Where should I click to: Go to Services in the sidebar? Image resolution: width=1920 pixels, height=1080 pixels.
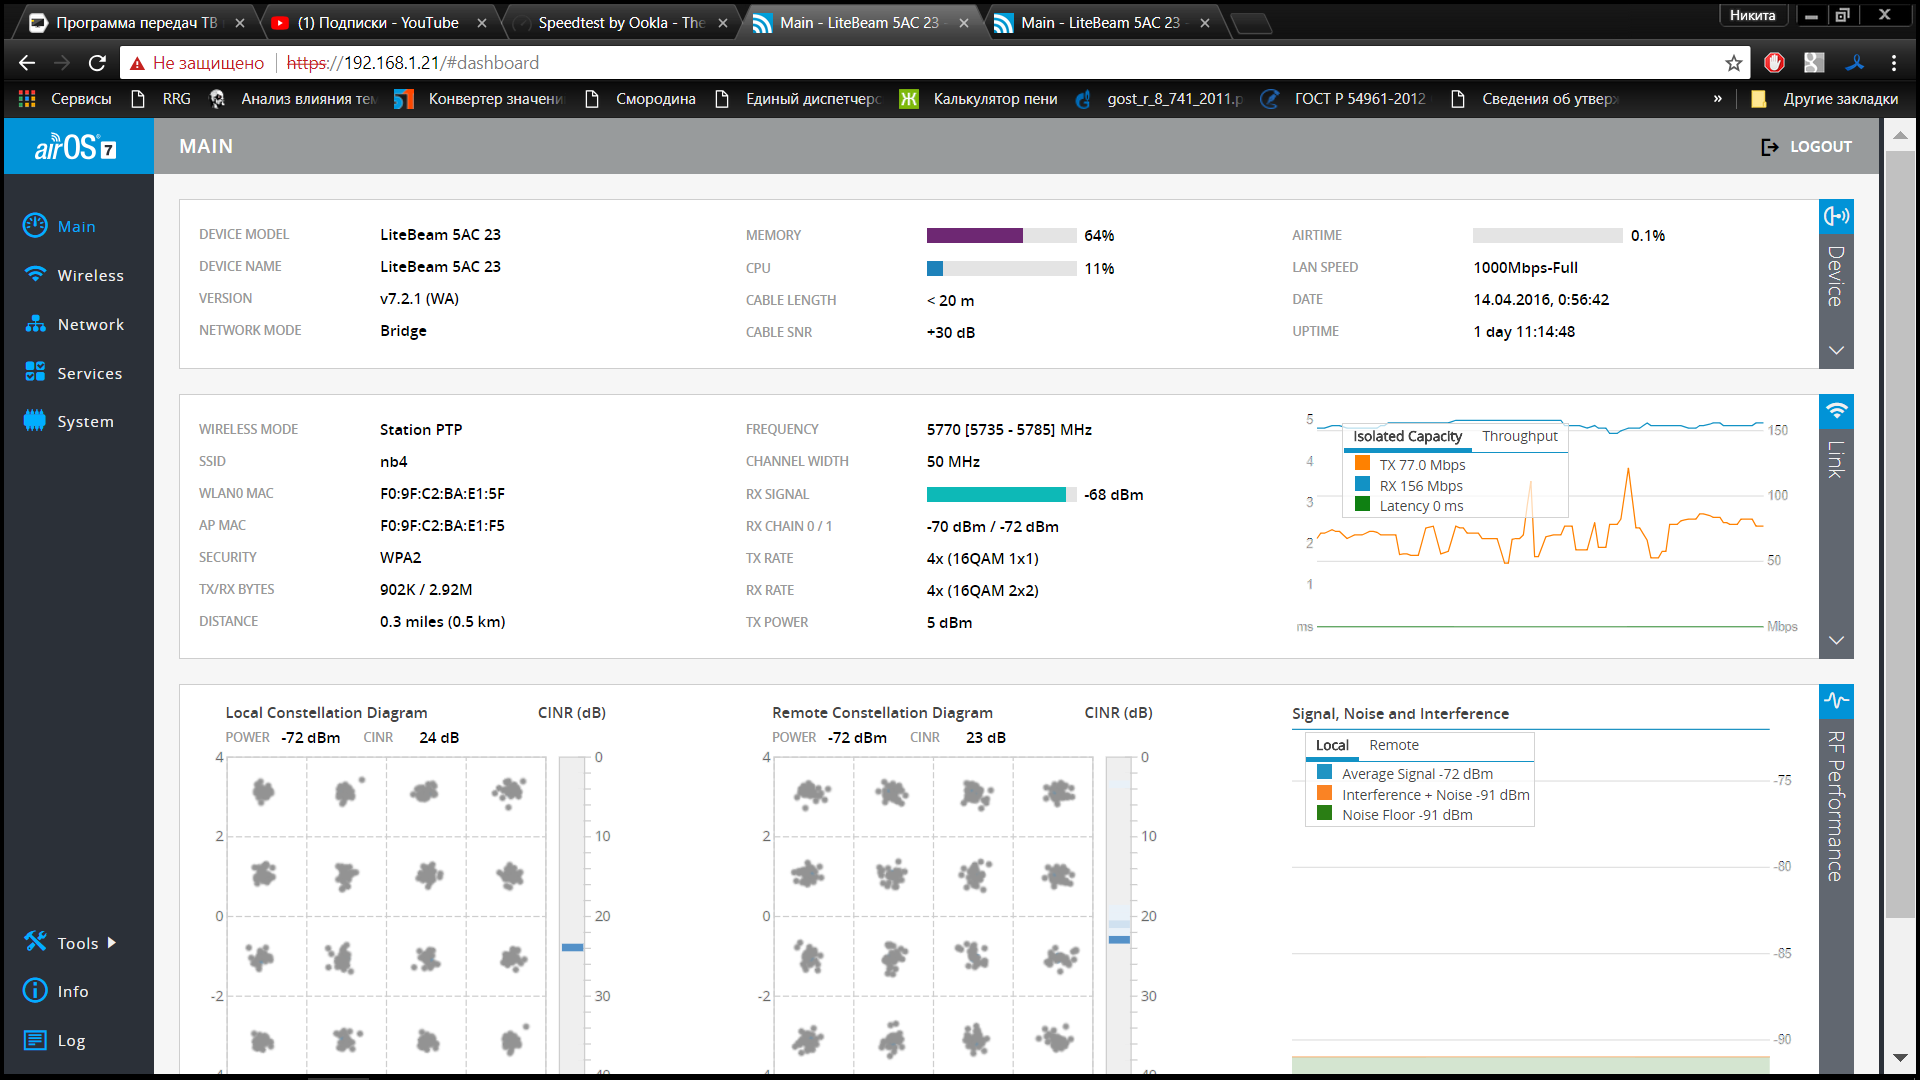(x=89, y=373)
